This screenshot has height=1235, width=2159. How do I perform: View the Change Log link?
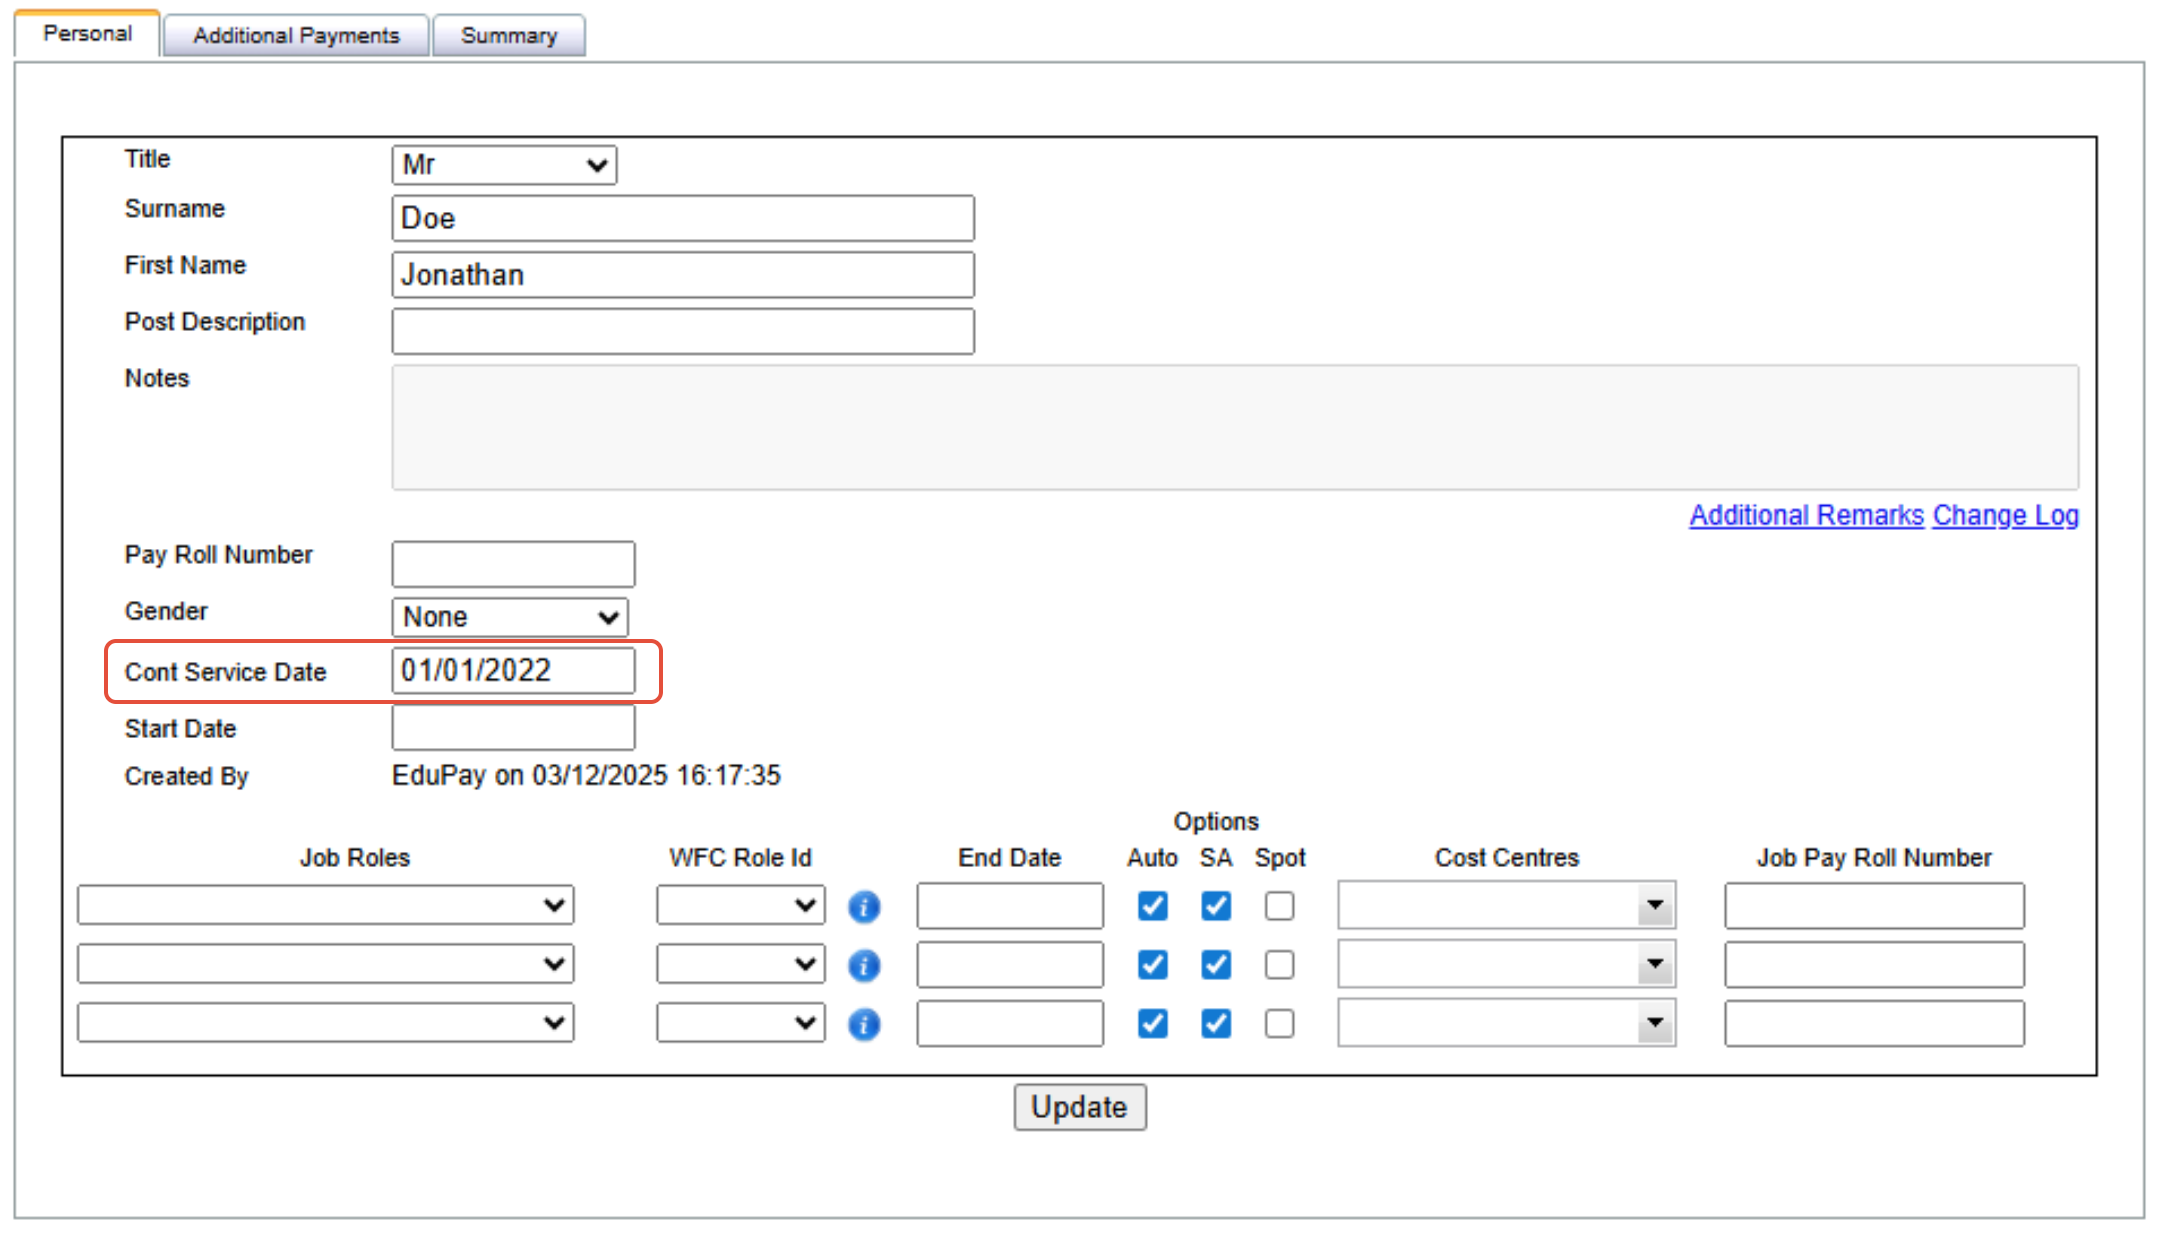(x=2005, y=515)
